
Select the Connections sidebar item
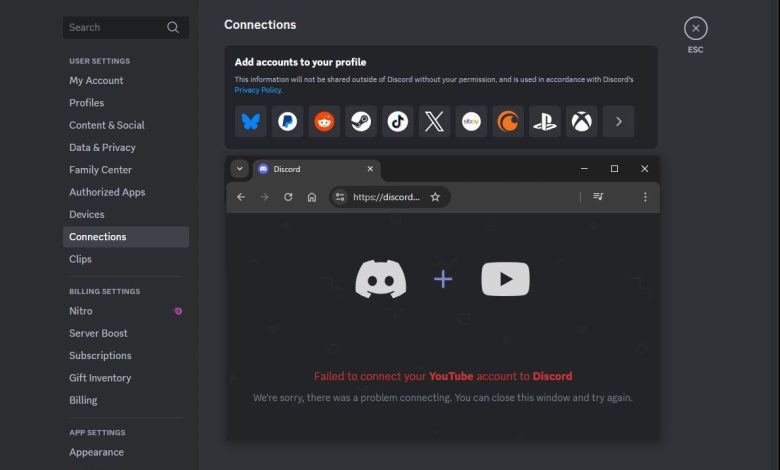pos(126,237)
